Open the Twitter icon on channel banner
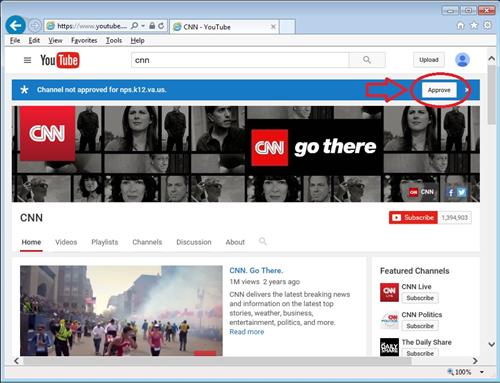This screenshot has height=383, width=500. (461, 192)
